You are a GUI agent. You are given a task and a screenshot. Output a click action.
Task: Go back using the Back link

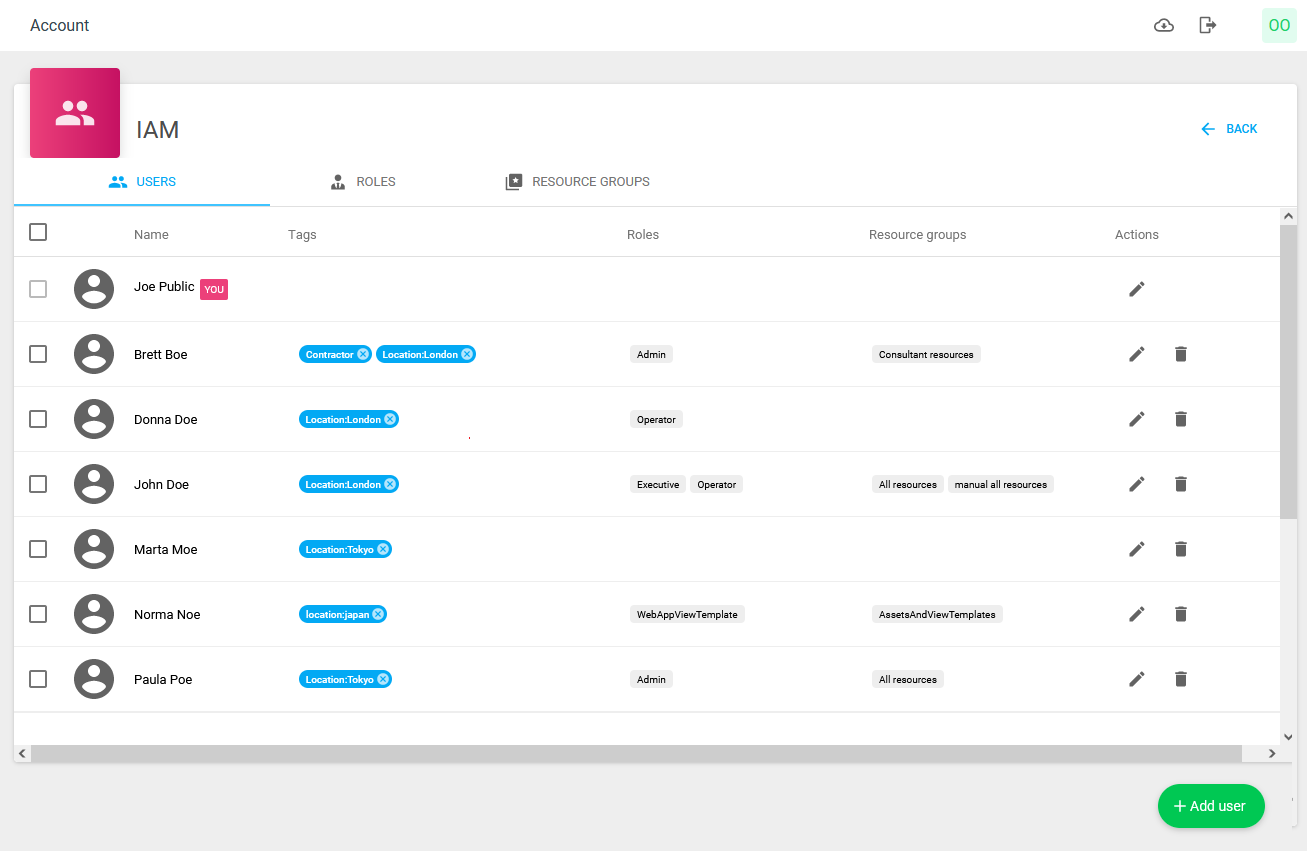coord(1229,129)
